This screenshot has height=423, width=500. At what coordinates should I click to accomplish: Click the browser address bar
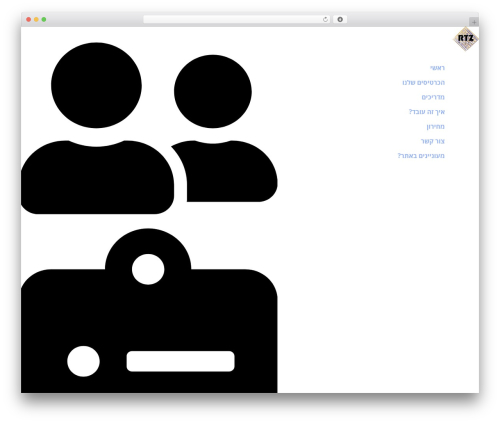tap(237, 19)
